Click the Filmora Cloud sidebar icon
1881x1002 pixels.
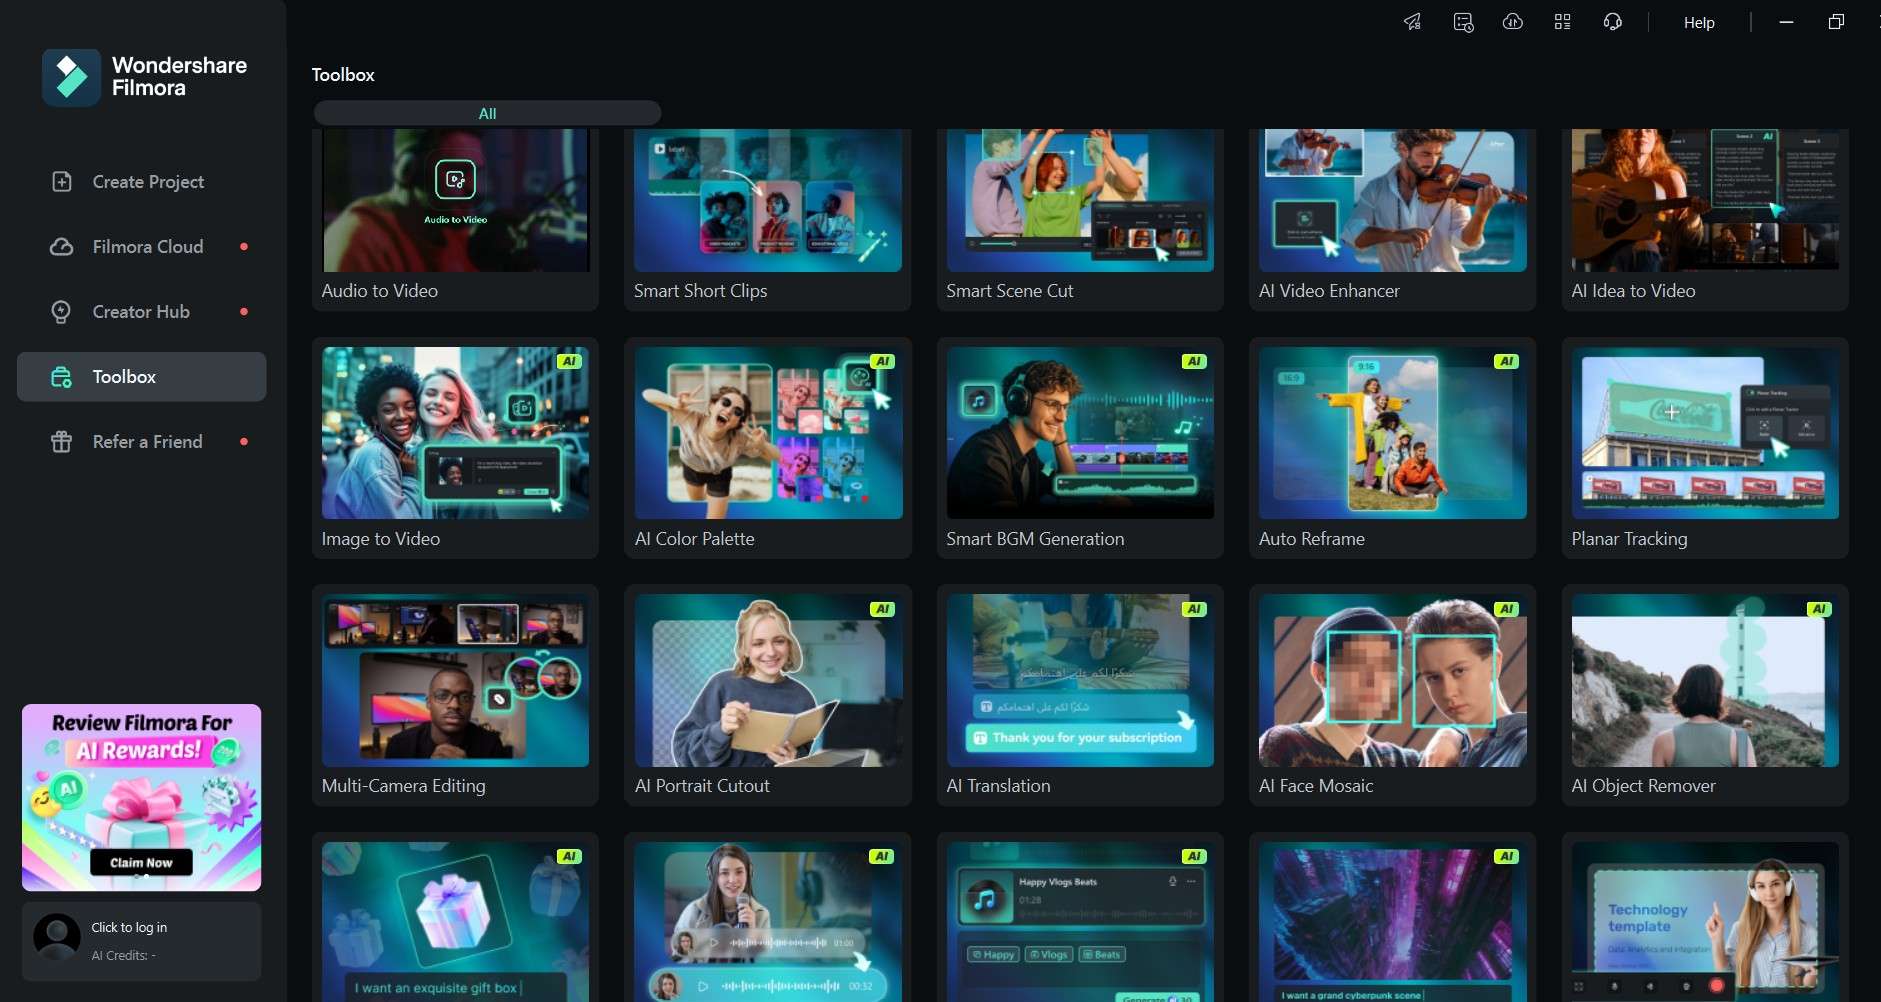(62, 247)
